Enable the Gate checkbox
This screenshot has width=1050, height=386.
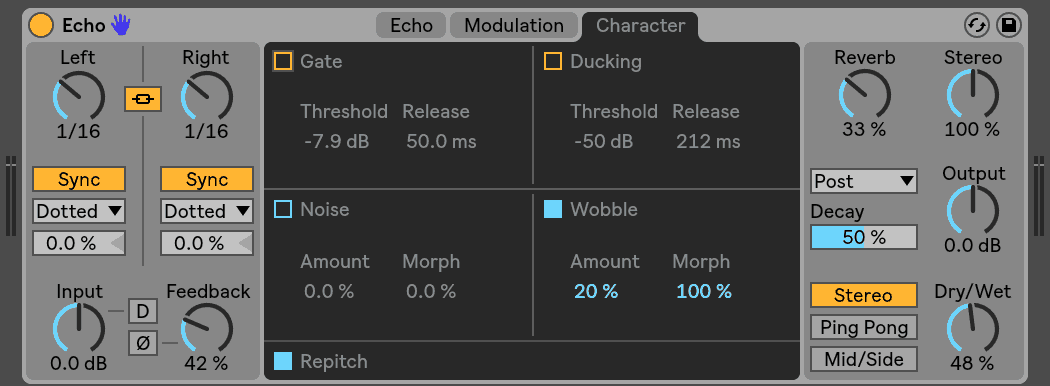point(283,62)
